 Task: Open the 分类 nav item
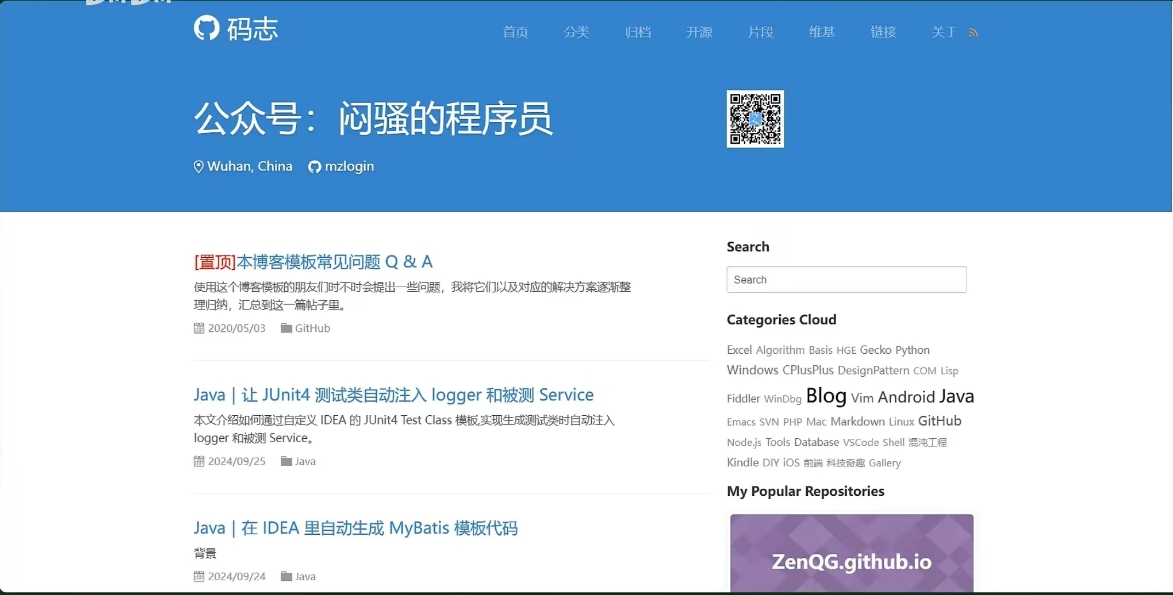pos(577,32)
